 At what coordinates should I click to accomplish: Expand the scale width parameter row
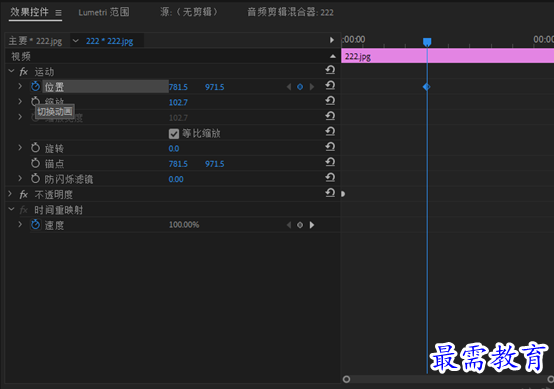(20, 117)
